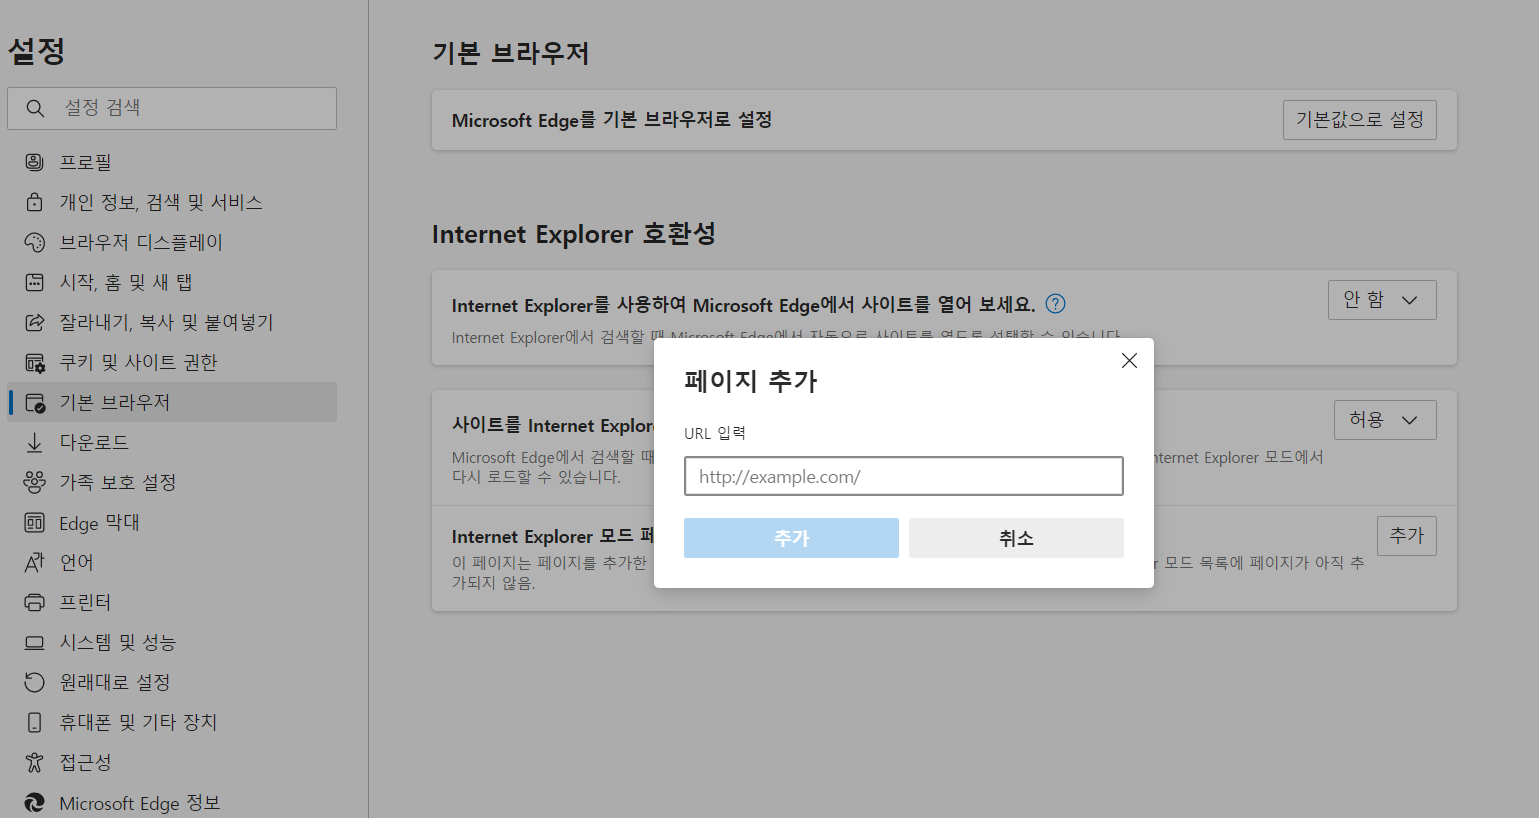The image size is (1539, 818).
Task: Close the 페이지 추가 dialog with X
Action: pos(1129,361)
